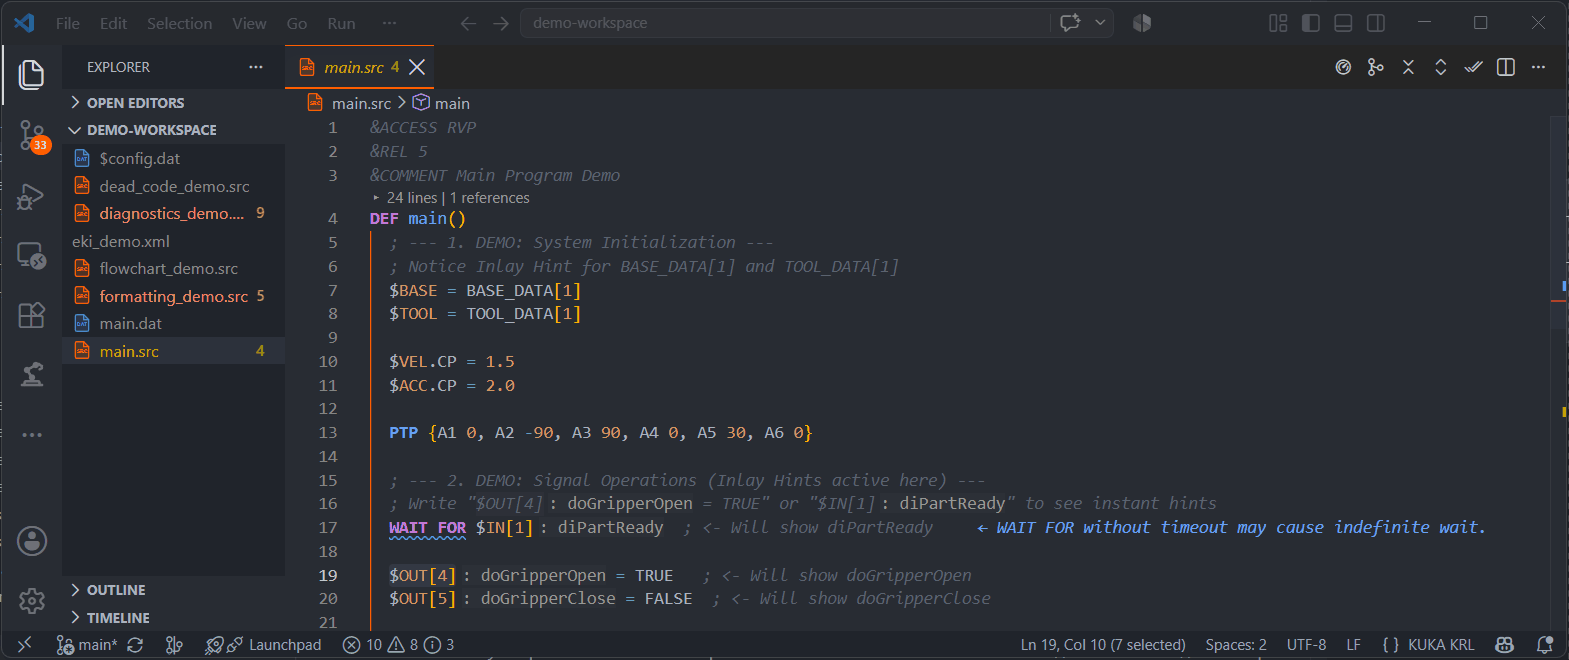Click the expand-all folds icon in editor toolbar

click(1441, 67)
